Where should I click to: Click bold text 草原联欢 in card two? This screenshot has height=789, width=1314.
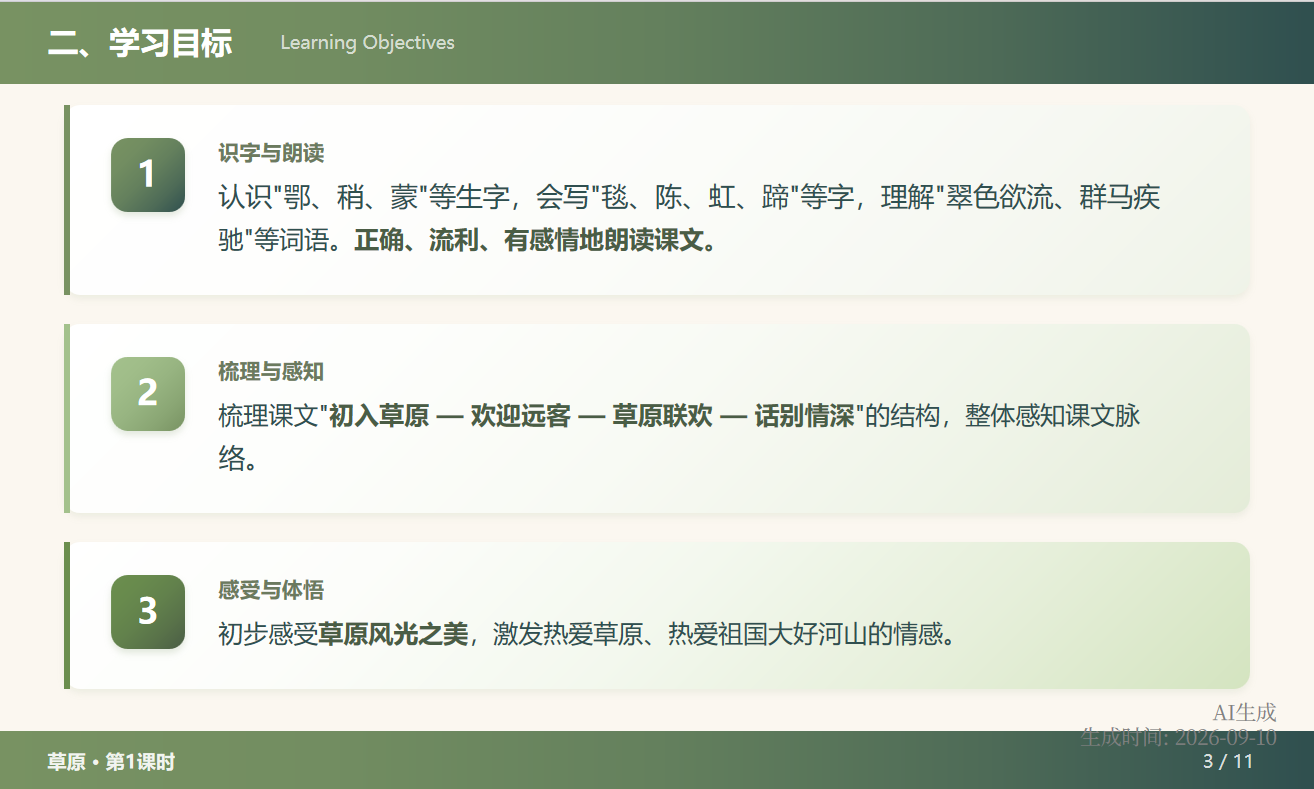coord(662,416)
